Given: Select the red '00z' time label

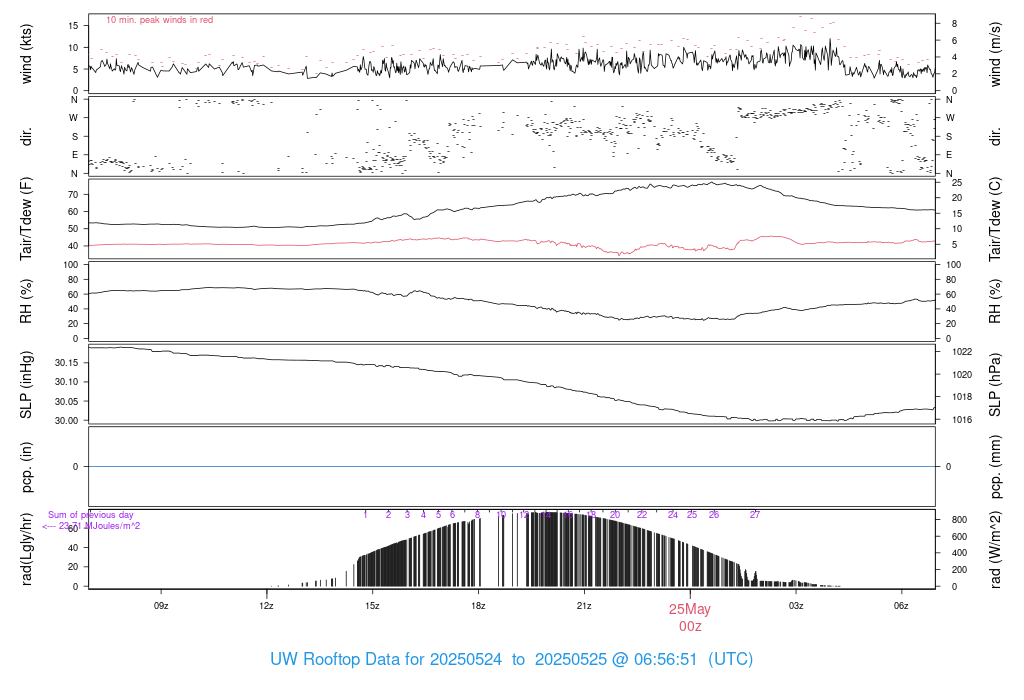Looking at the screenshot, I should pos(690,627).
